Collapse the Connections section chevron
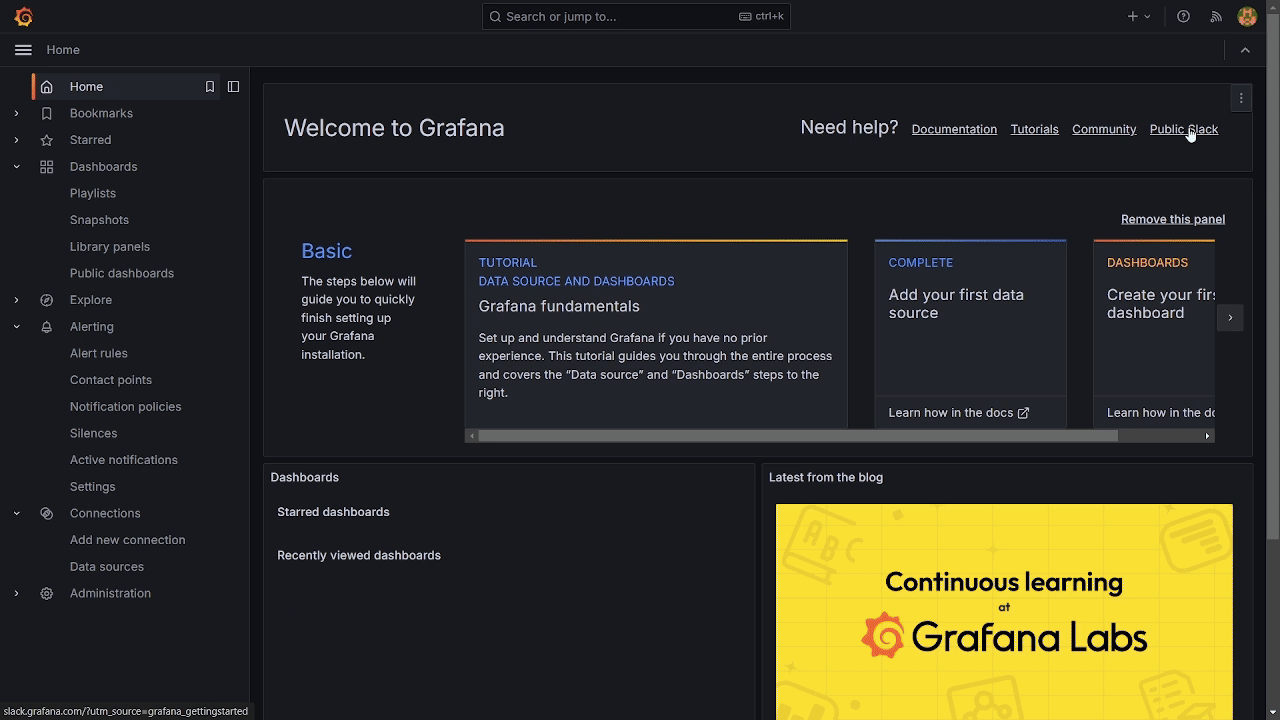 pyautogui.click(x=16, y=513)
